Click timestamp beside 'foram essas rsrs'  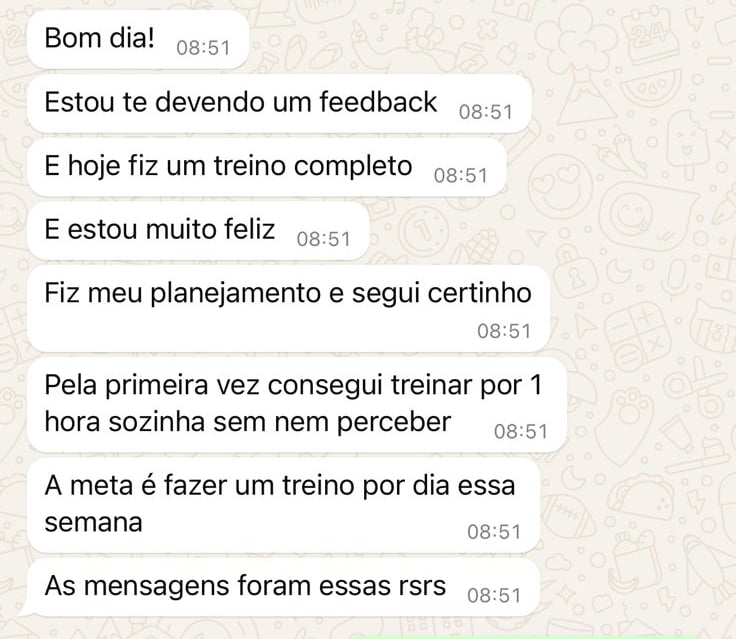point(494,596)
